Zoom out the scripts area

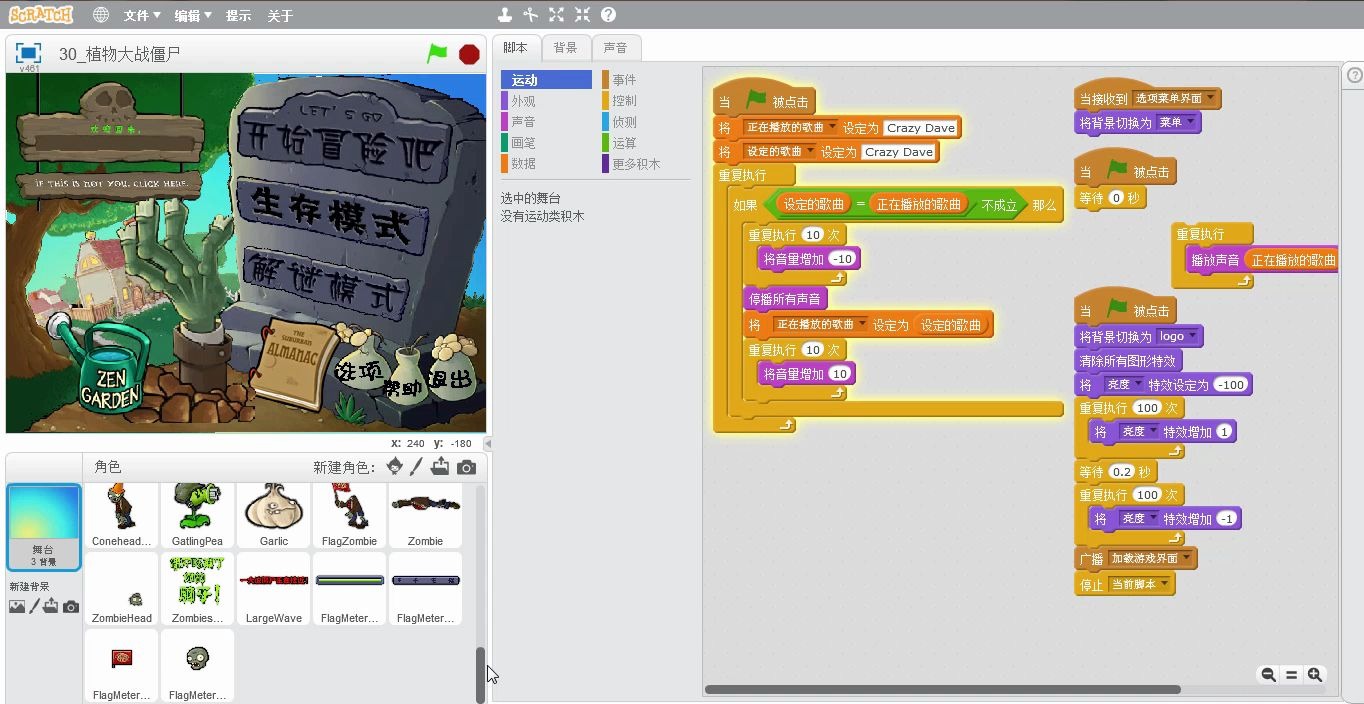pos(1268,675)
